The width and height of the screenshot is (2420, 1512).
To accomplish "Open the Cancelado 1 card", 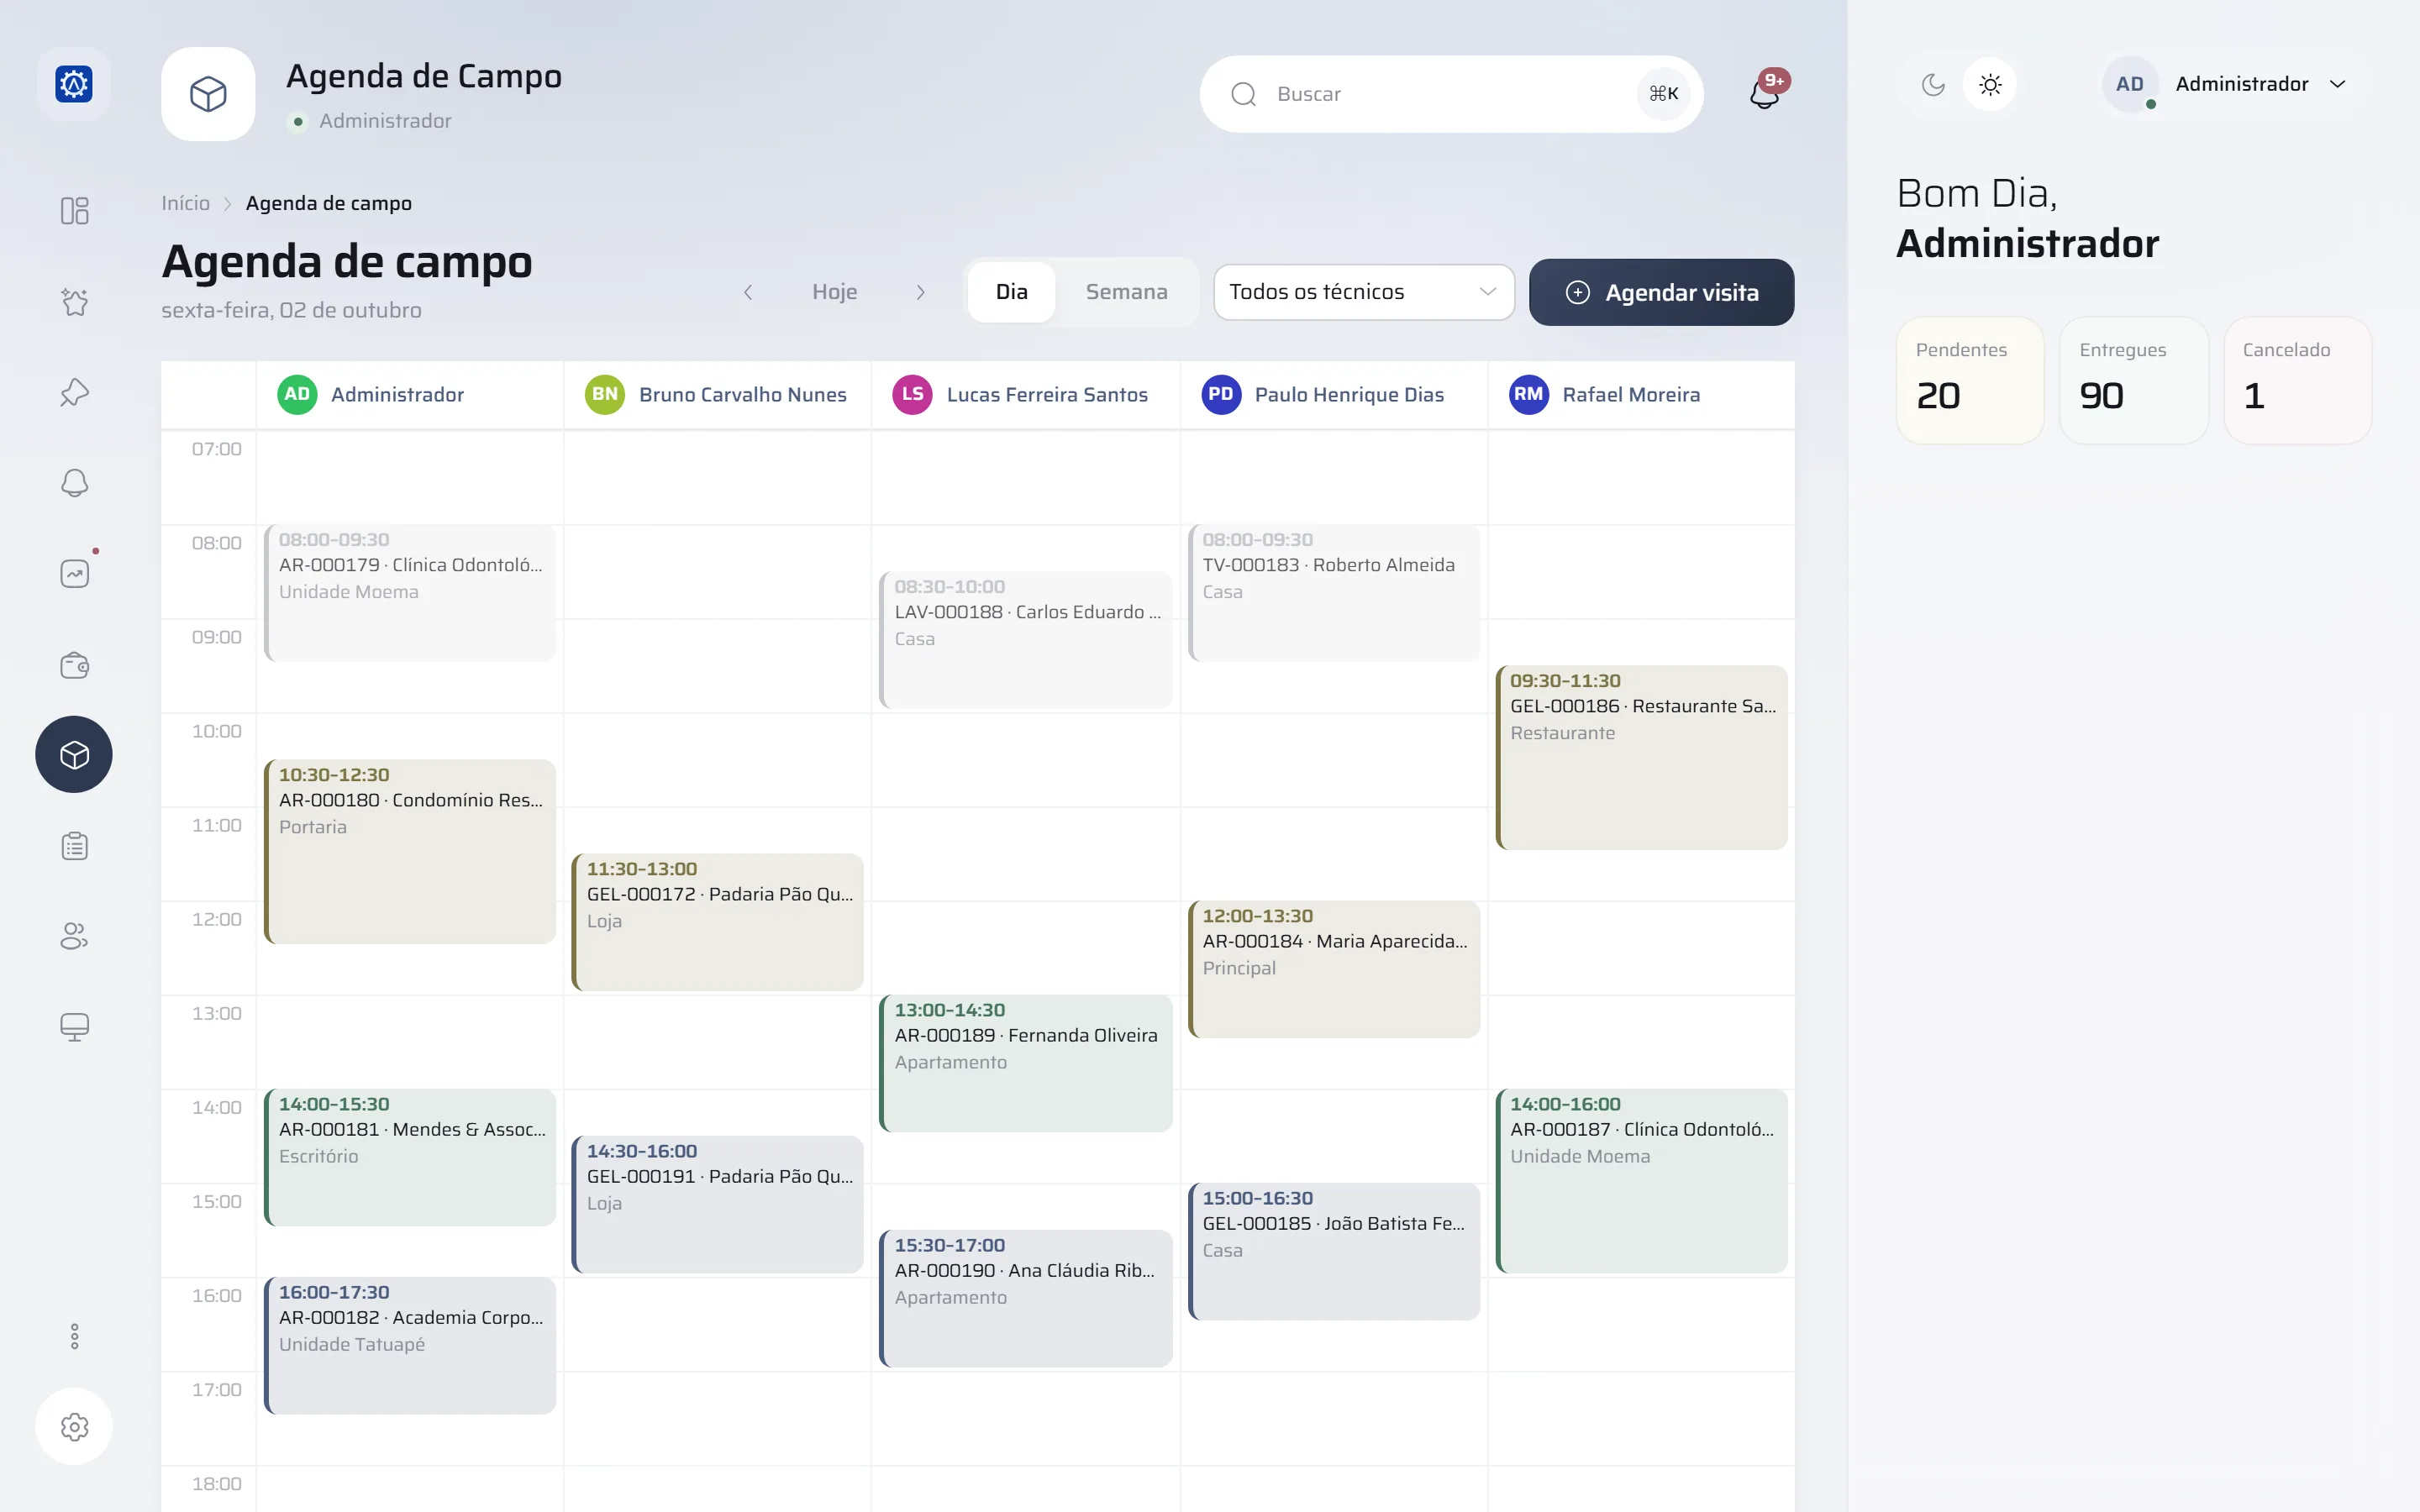I will [2297, 380].
